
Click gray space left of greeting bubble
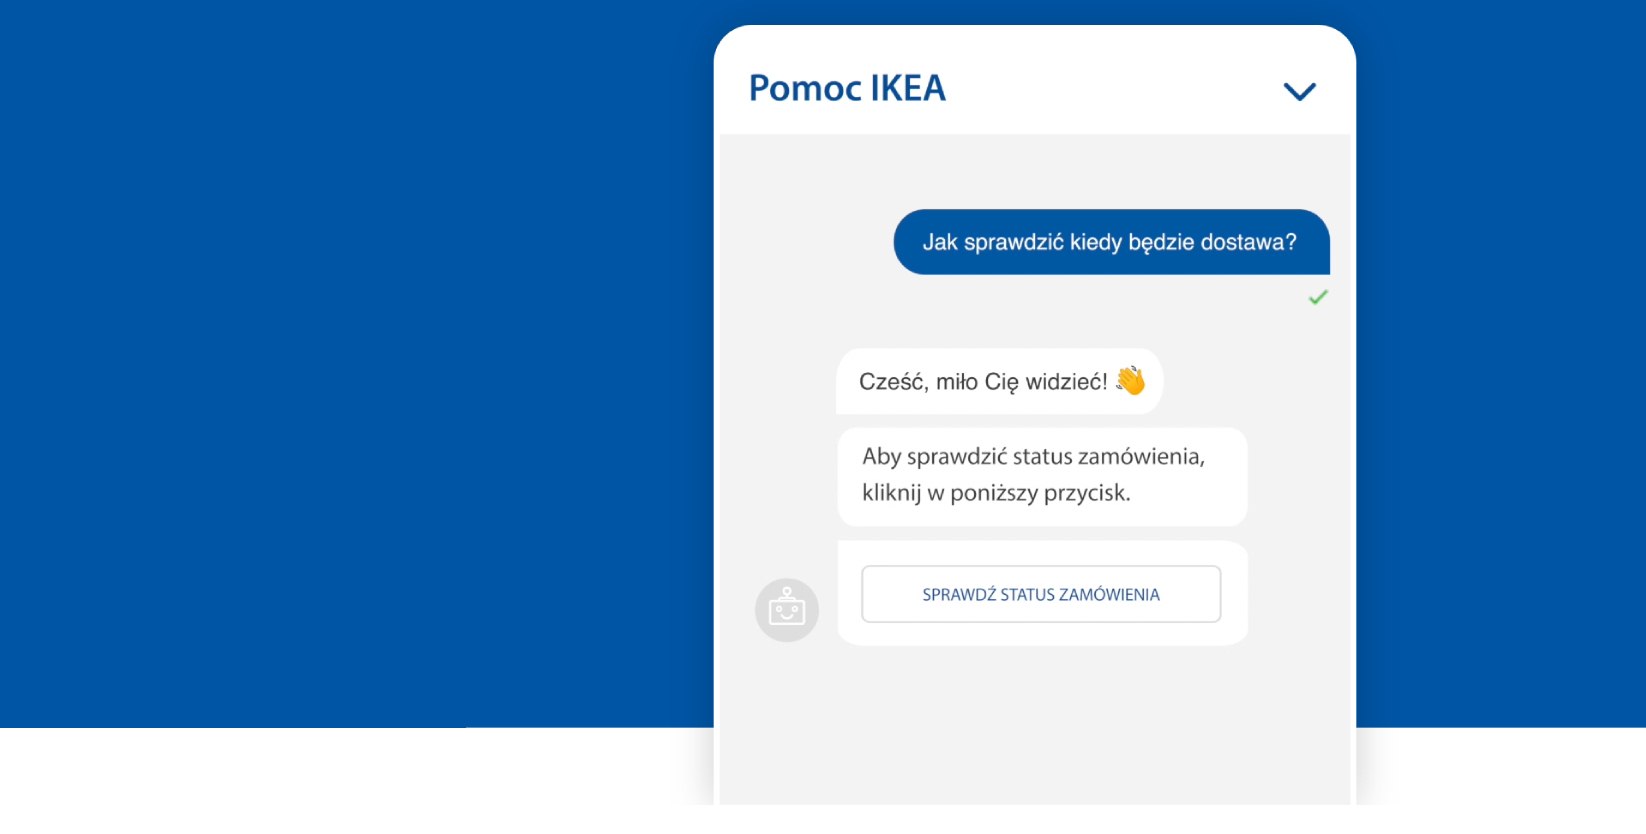pyautogui.click(x=778, y=381)
